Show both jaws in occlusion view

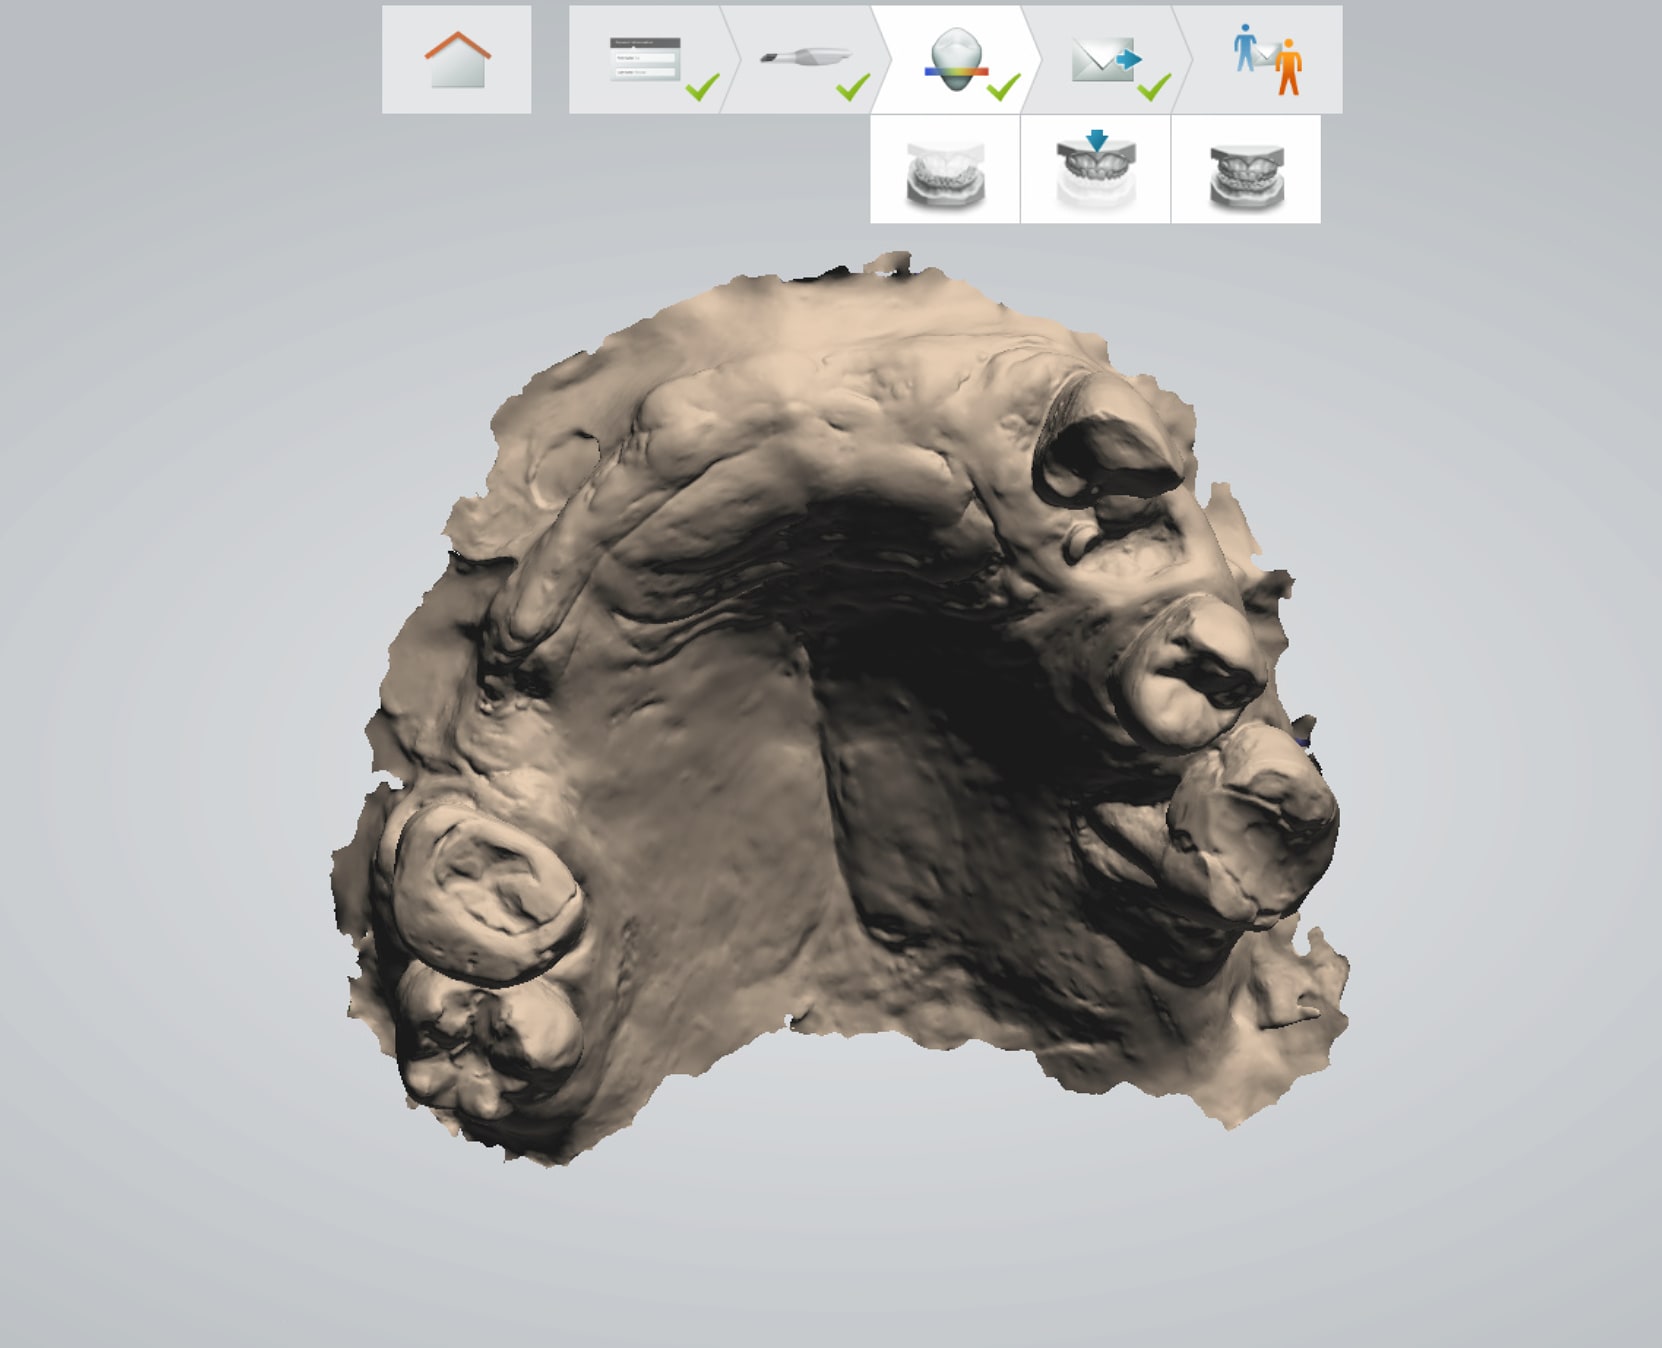(1246, 170)
